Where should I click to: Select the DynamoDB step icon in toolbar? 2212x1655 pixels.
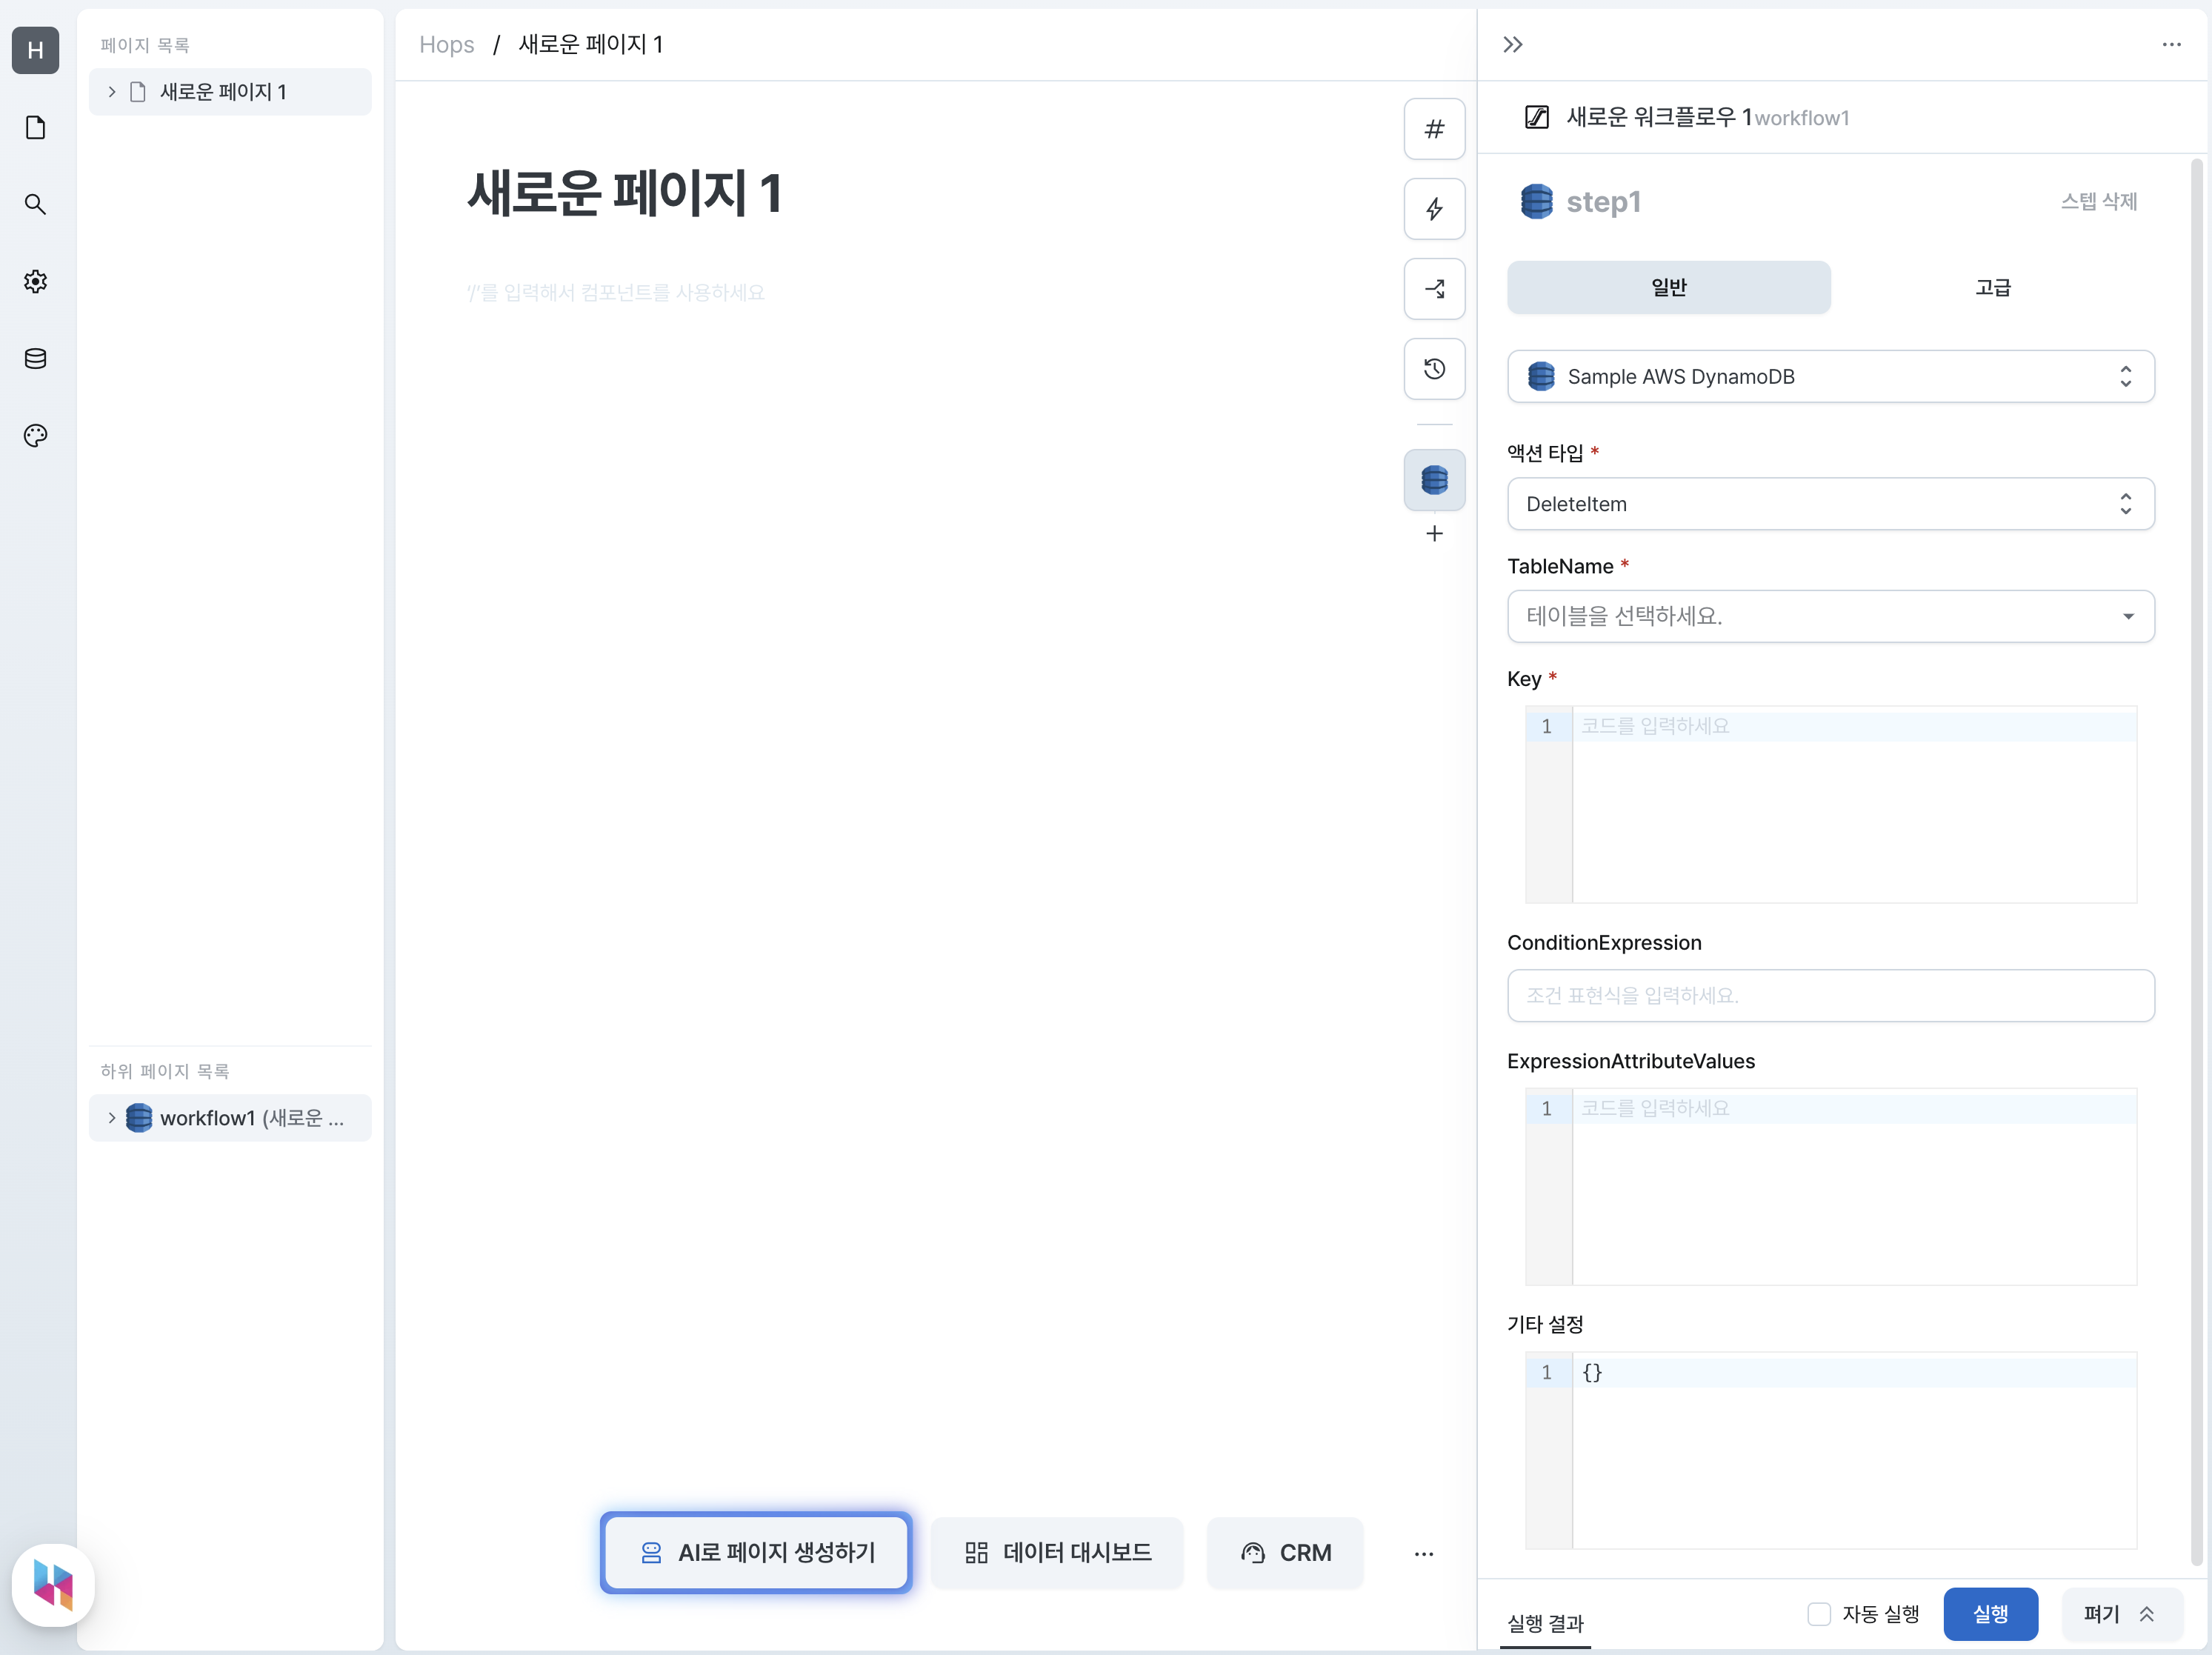tap(1434, 480)
